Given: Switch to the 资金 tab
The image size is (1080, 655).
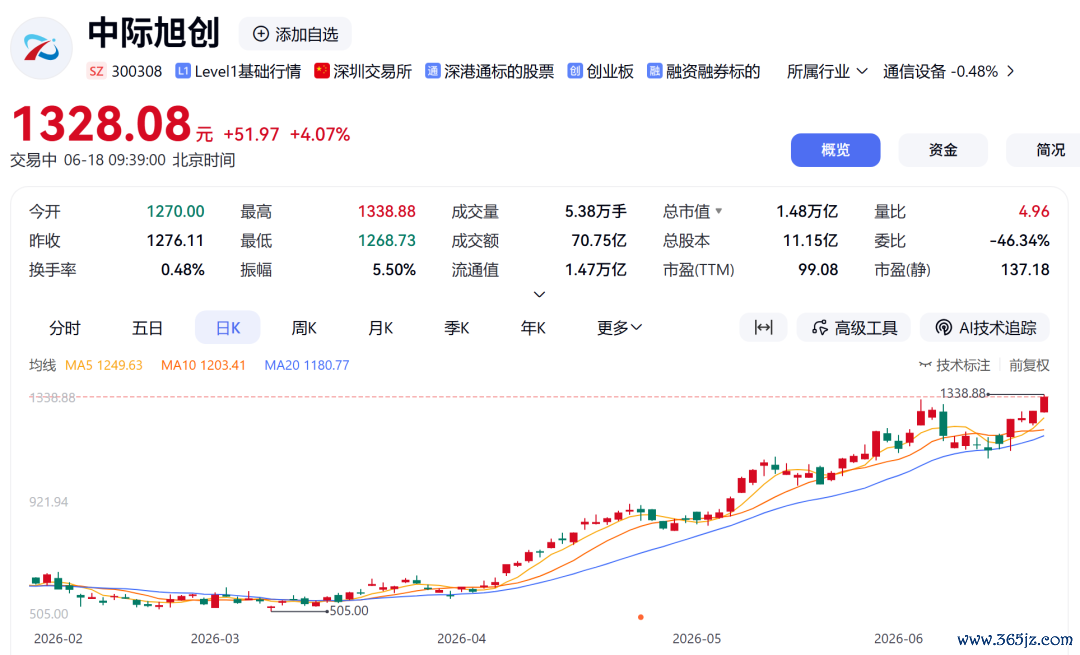Looking at the screenshot, I should (943, 149).
